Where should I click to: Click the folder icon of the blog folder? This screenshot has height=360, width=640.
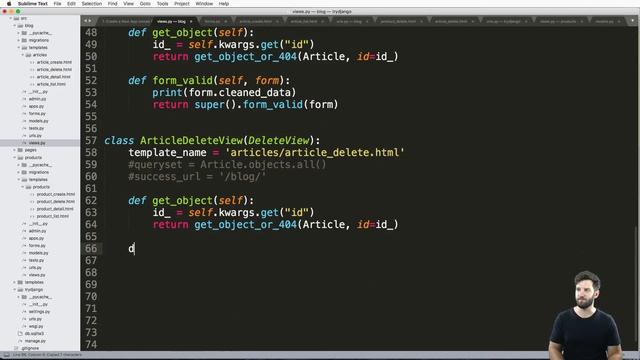(x=20, y=26)
